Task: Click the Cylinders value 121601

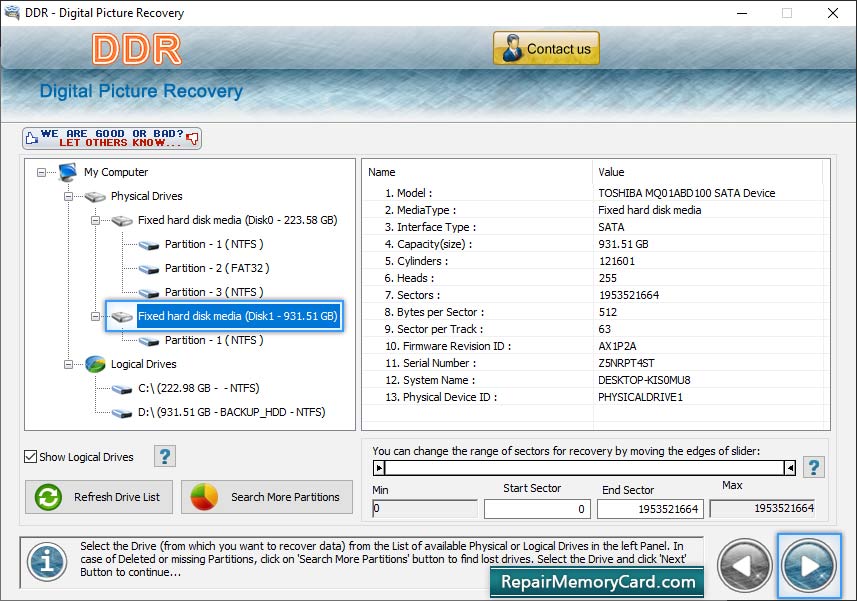Action: click(617, 261)
